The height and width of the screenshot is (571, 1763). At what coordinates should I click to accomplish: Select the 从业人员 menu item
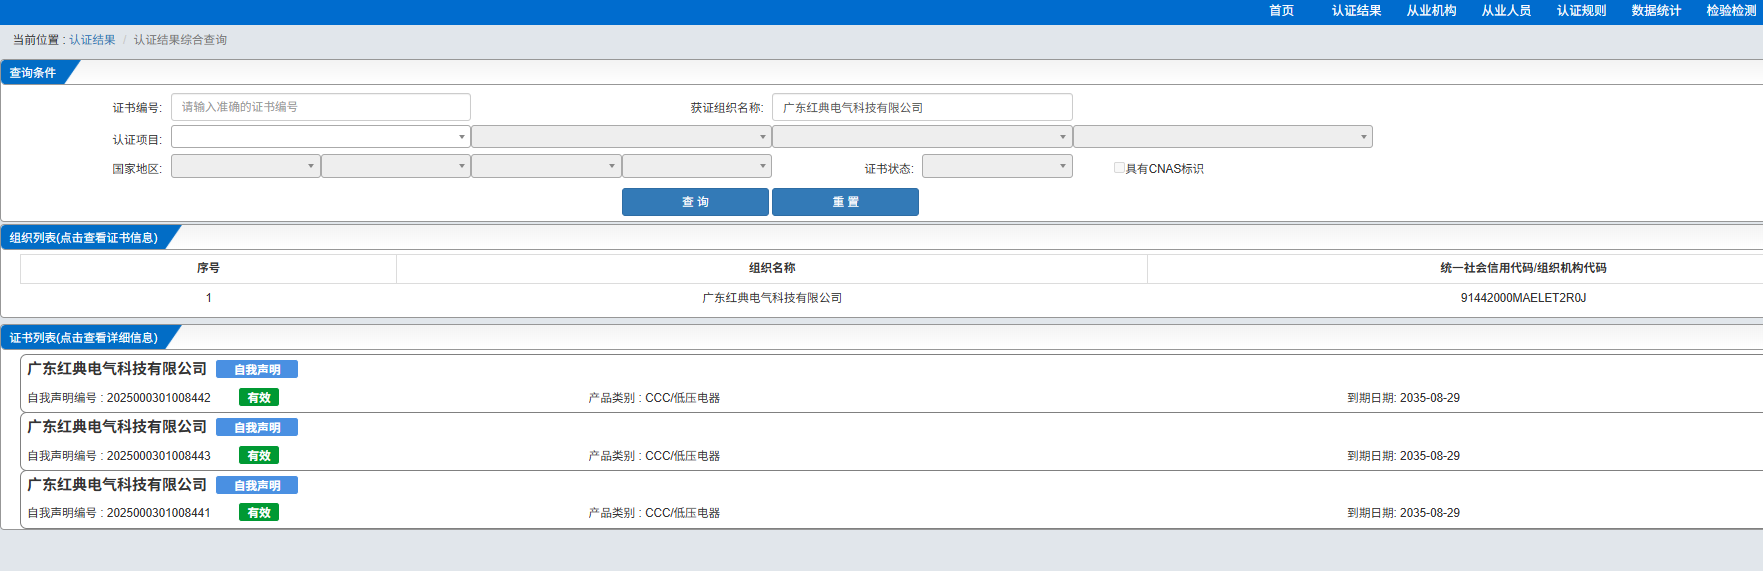[x=1506, y=11]
